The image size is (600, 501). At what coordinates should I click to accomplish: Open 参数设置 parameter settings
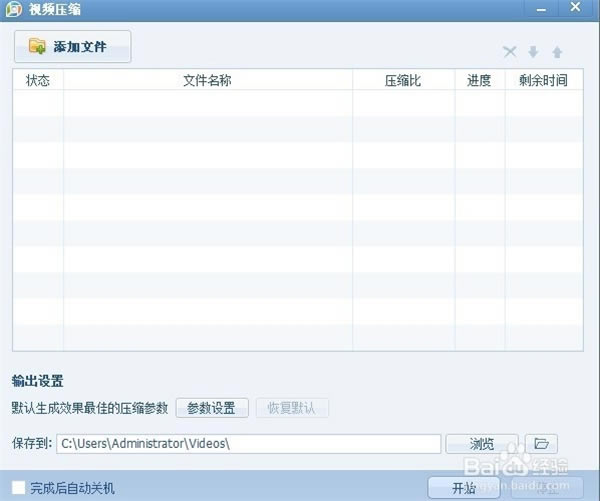(x=212, y=408)
